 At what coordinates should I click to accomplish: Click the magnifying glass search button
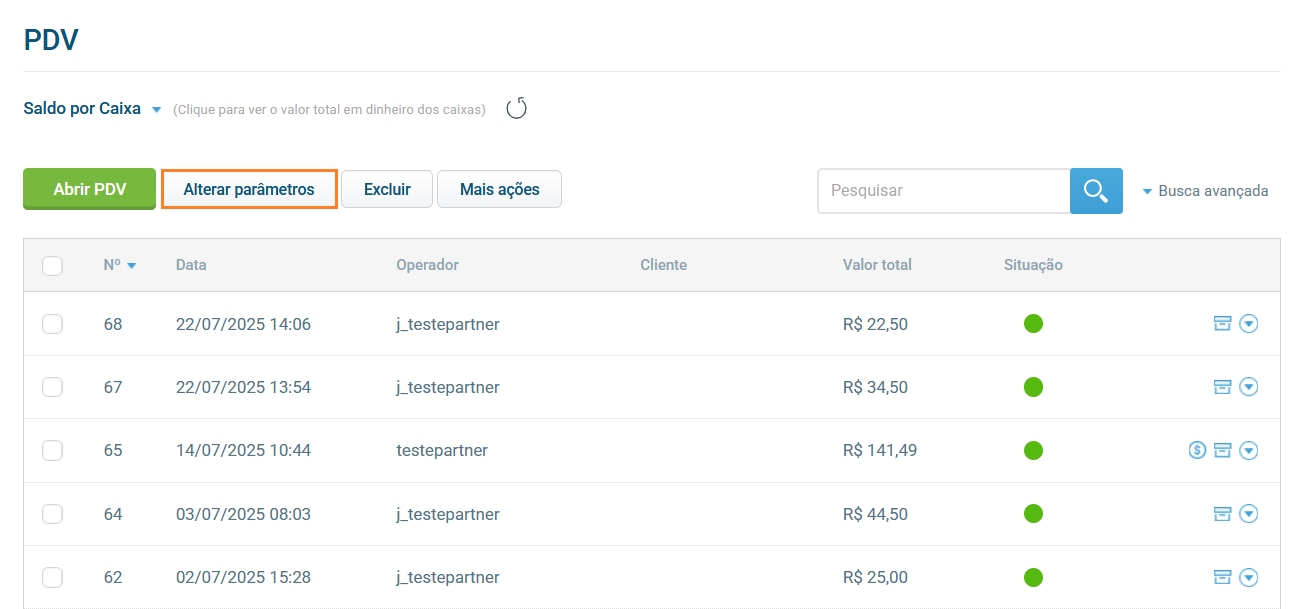coord(1096,190)
